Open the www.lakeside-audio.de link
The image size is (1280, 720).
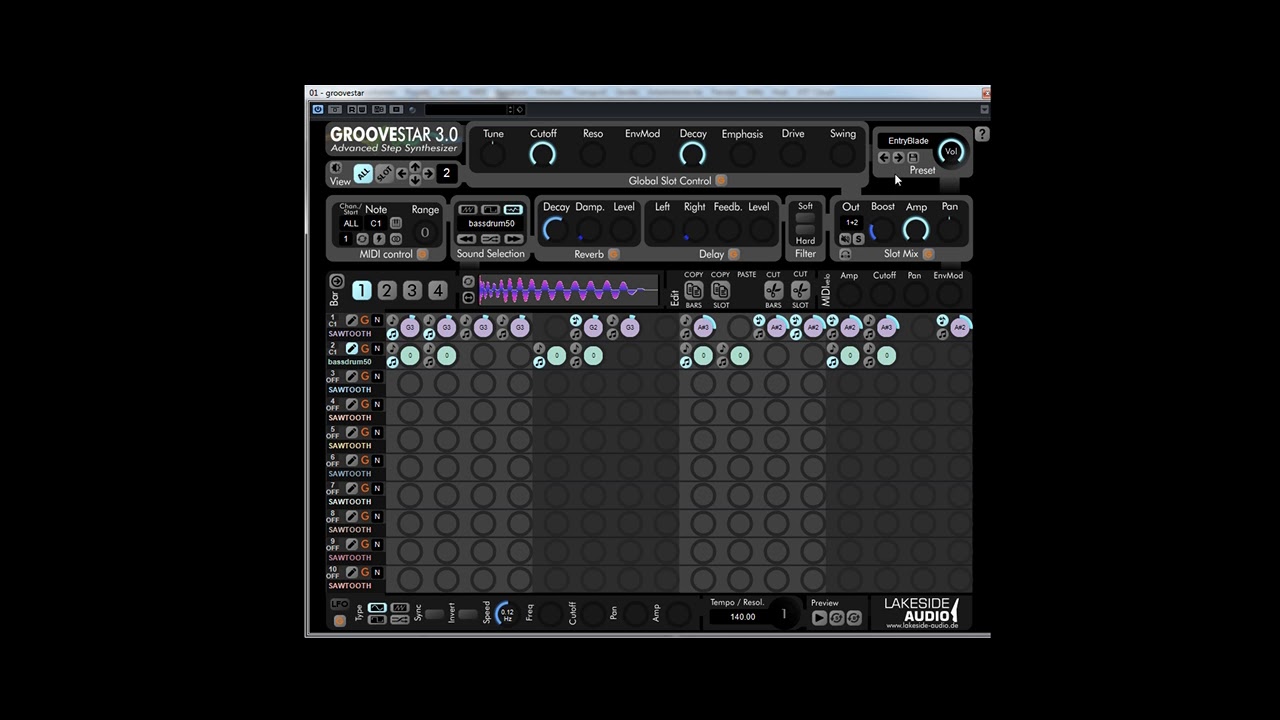click(x=922, y=626)
